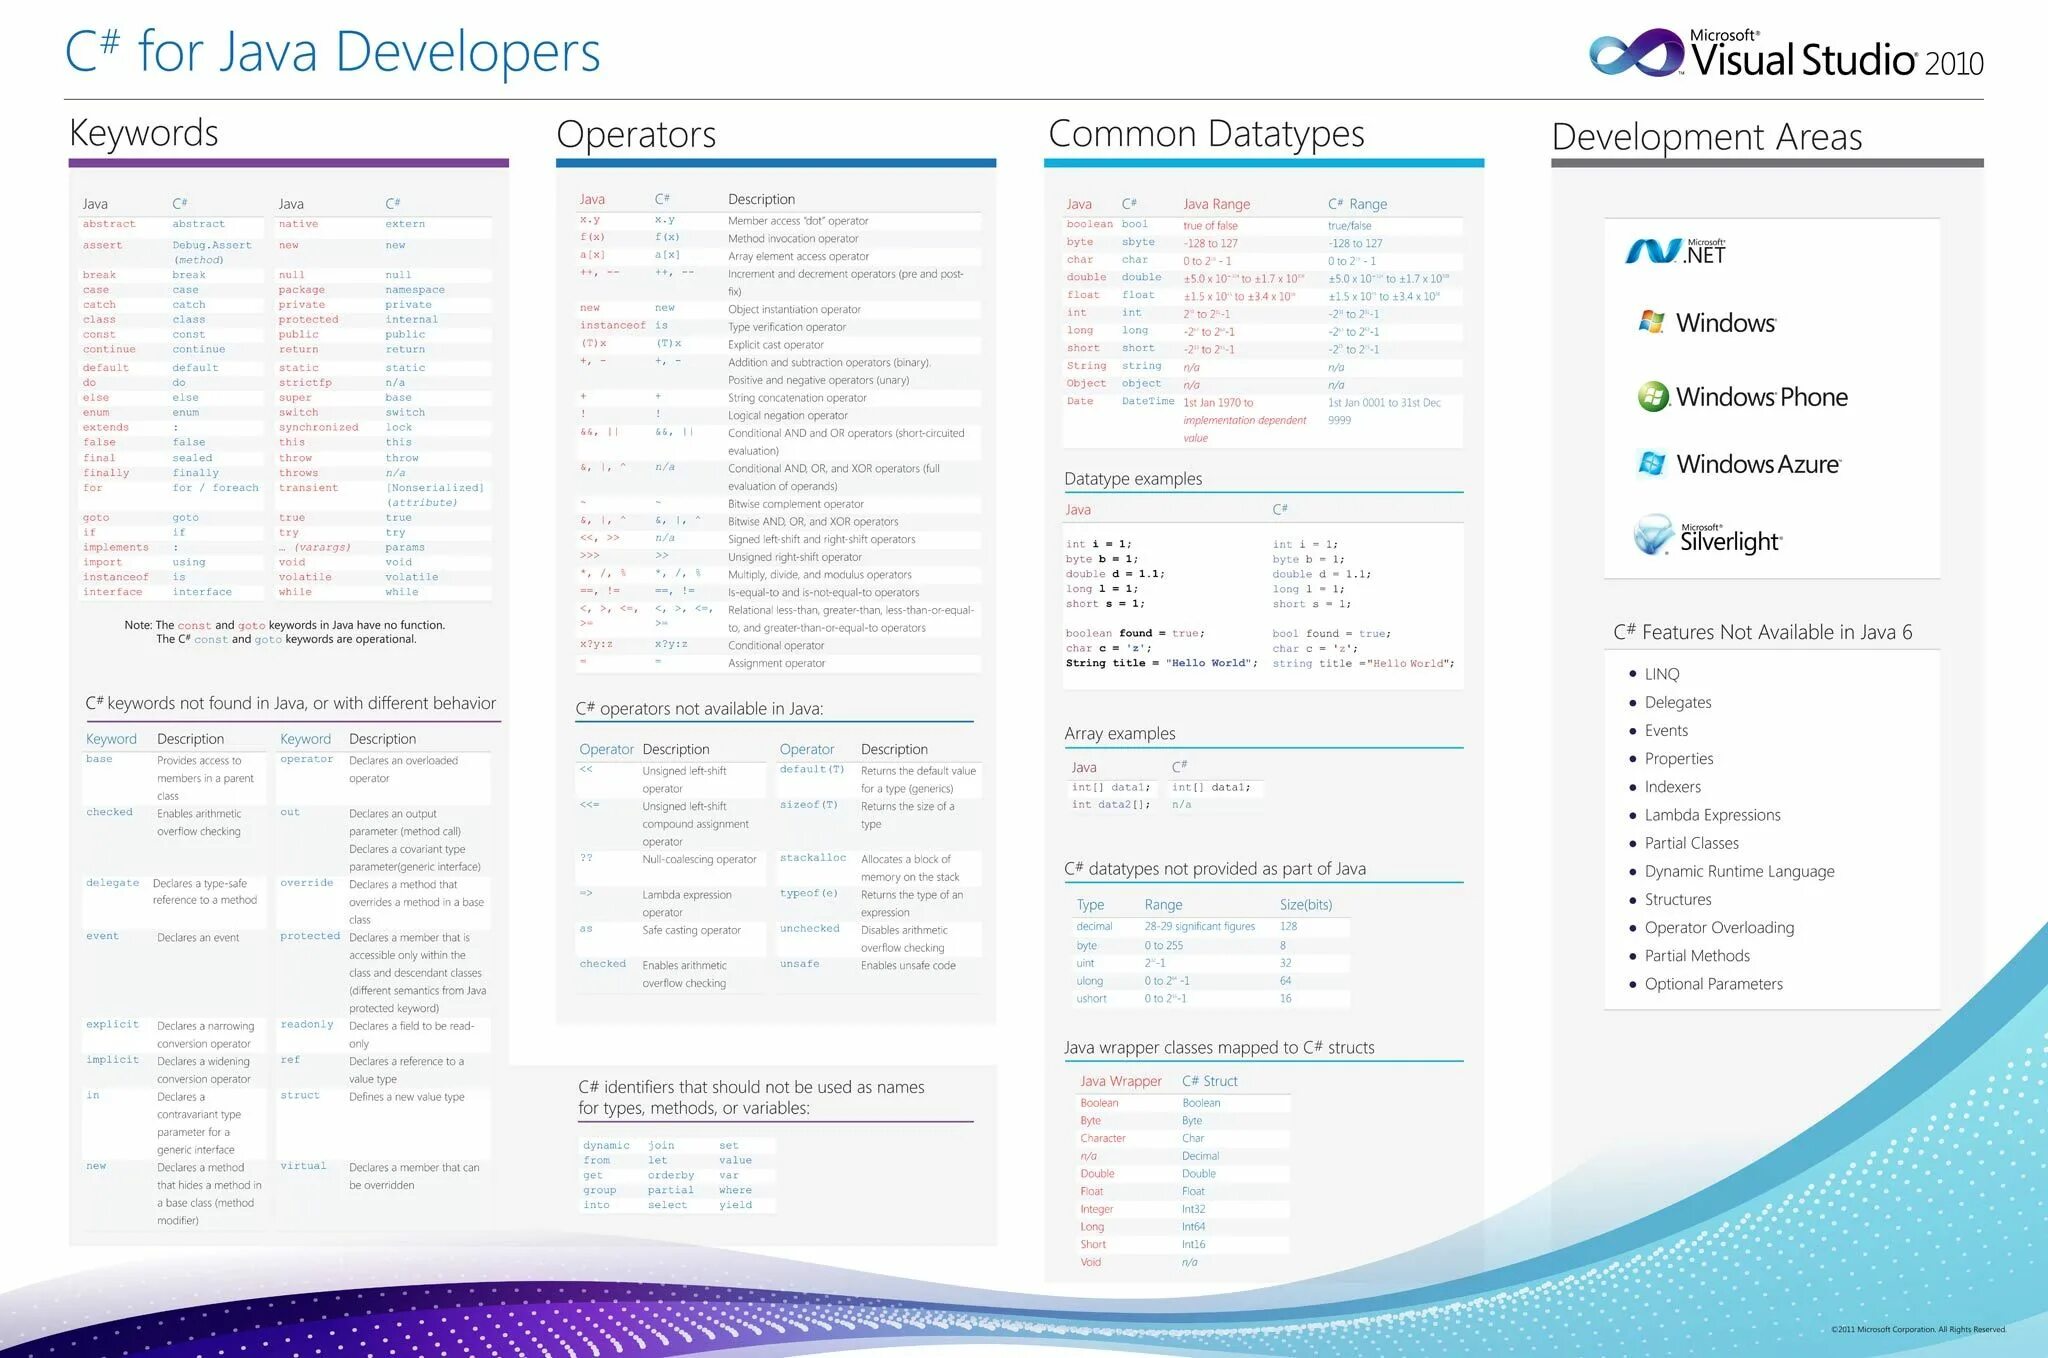Click 'Java wrapper classes mapped to C# structs' heading

click(x=1218, y=1048)
